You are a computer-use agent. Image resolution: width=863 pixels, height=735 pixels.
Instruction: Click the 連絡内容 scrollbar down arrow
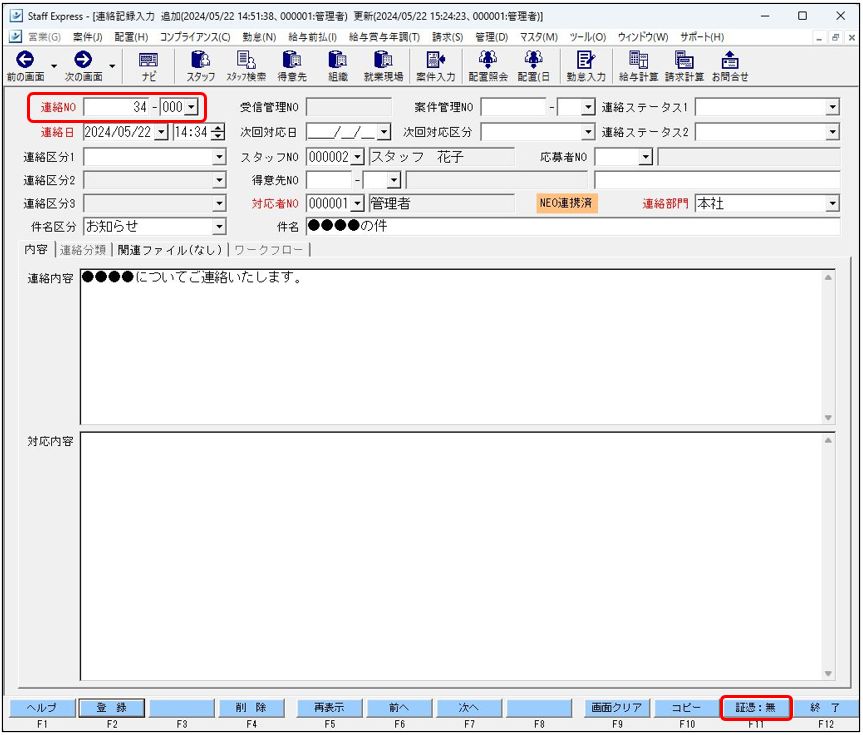(x=828, y=417)
